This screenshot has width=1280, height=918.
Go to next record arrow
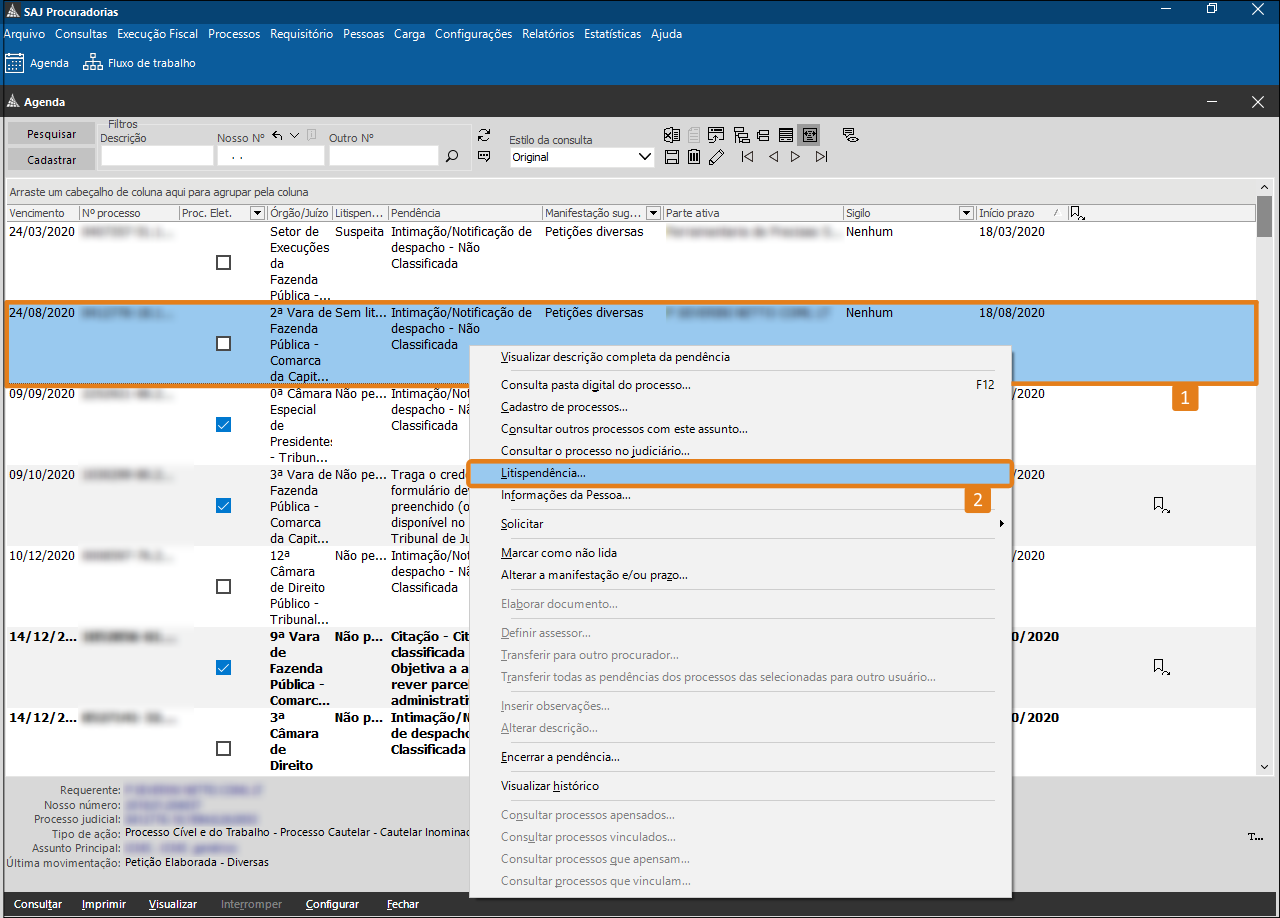click(x=795, y=157)
